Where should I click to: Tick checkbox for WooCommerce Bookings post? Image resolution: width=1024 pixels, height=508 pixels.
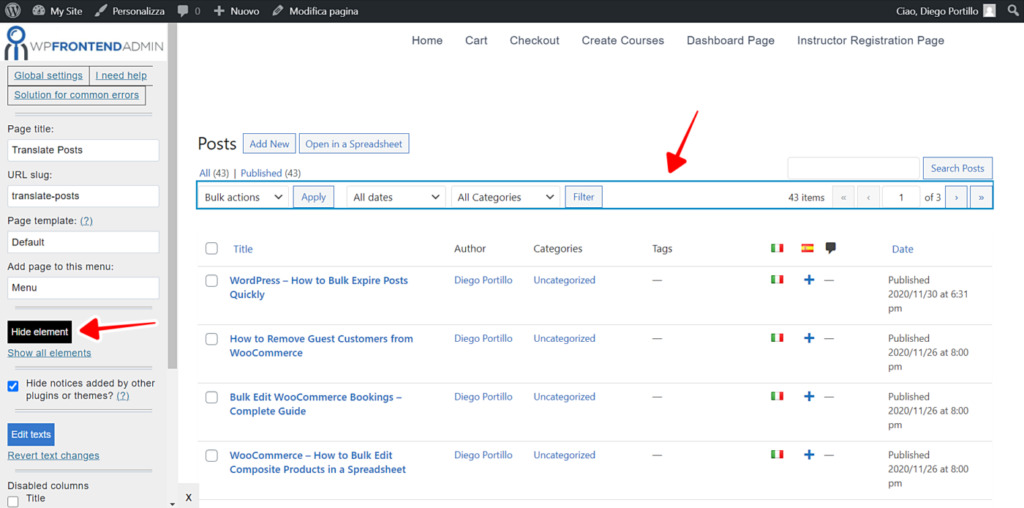(211, 397)
